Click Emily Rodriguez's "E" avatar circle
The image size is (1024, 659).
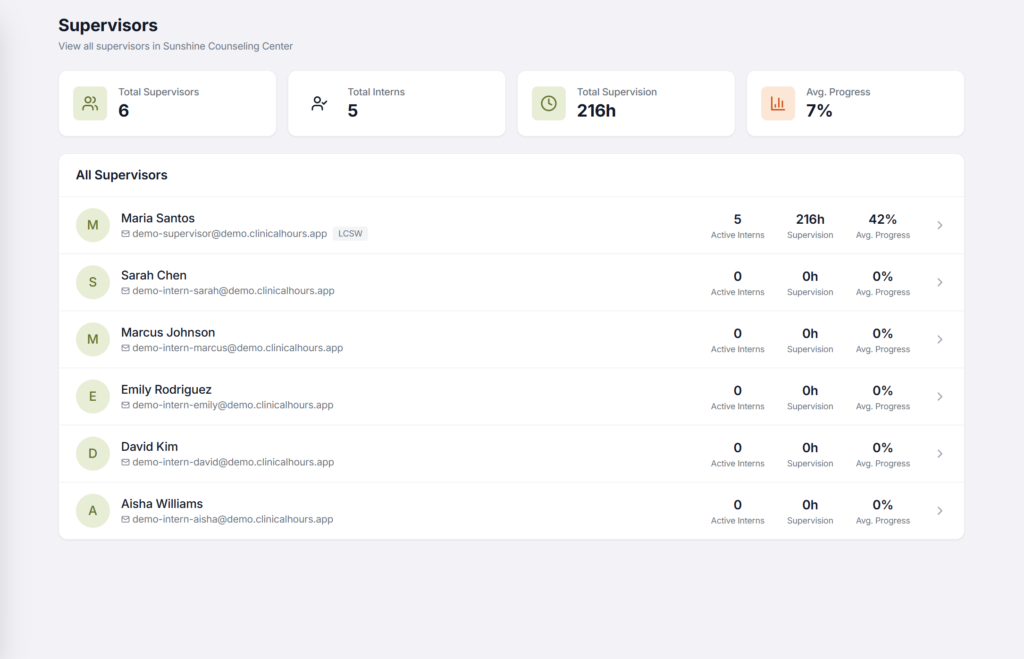point(92,396)
